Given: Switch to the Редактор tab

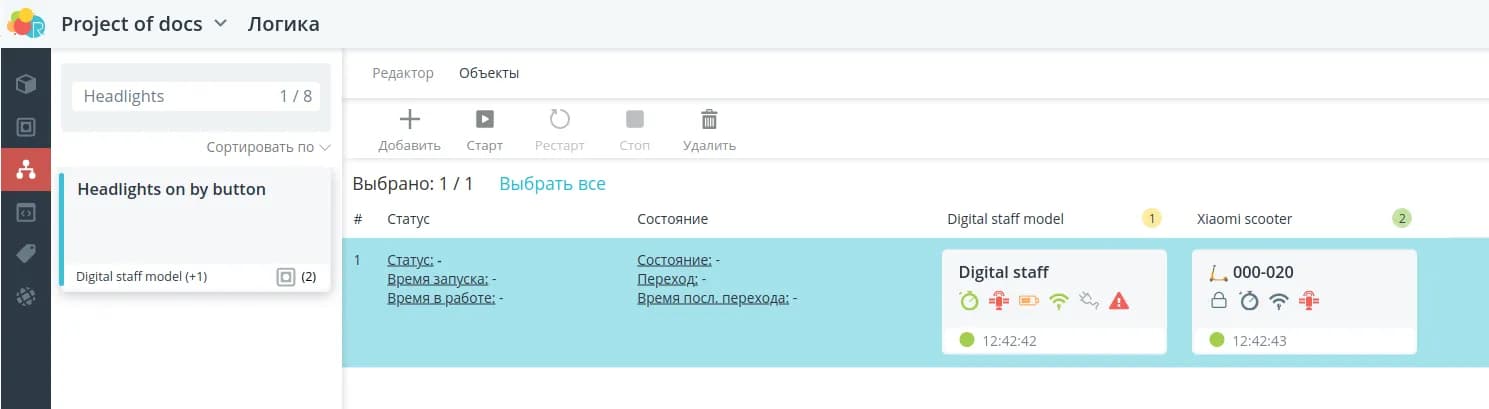Looking at the screenshot, I should (403, 73).
